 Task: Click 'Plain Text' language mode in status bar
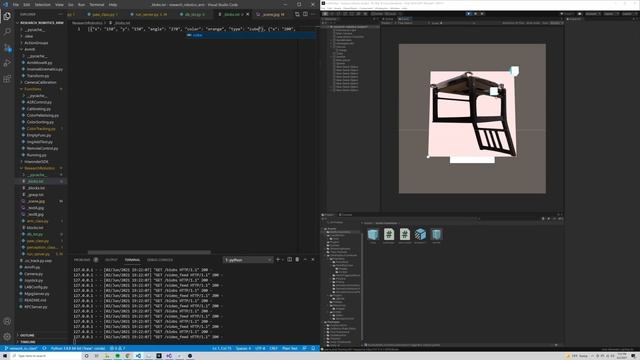(290, 349)
